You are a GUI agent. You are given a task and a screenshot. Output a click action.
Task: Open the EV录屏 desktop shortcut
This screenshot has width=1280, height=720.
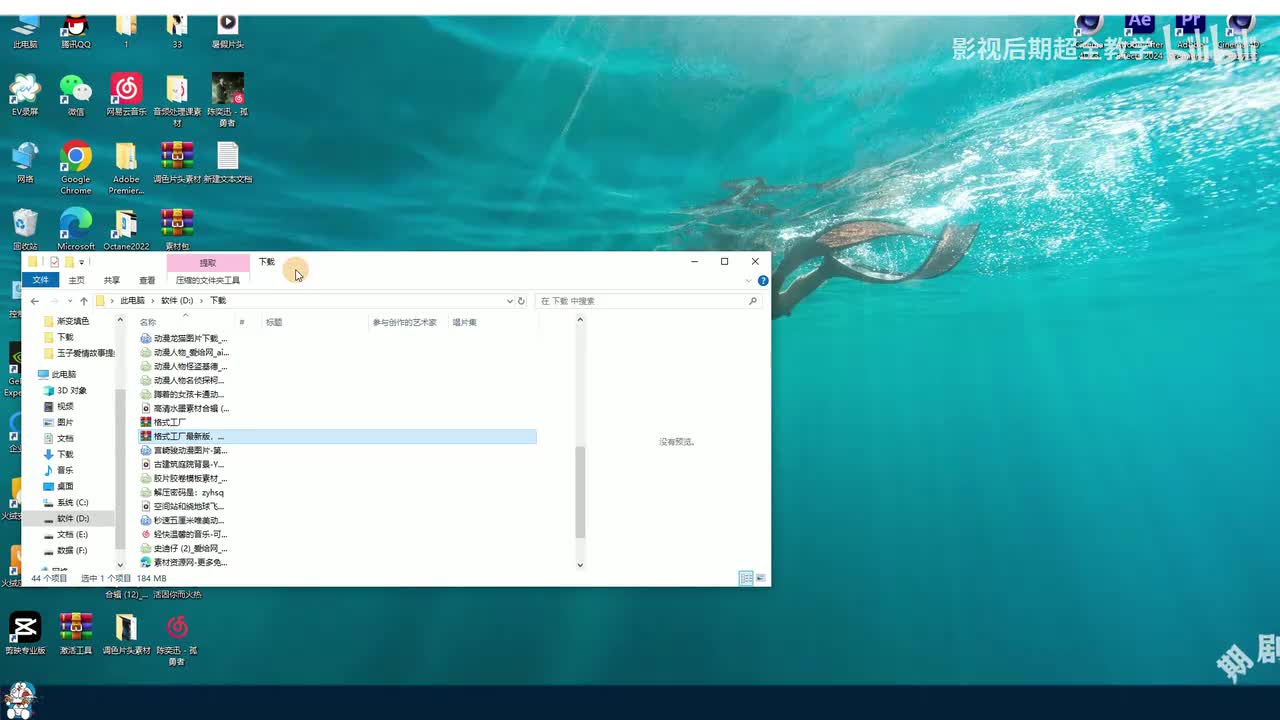pyautogui.click(x=25, y=95)
